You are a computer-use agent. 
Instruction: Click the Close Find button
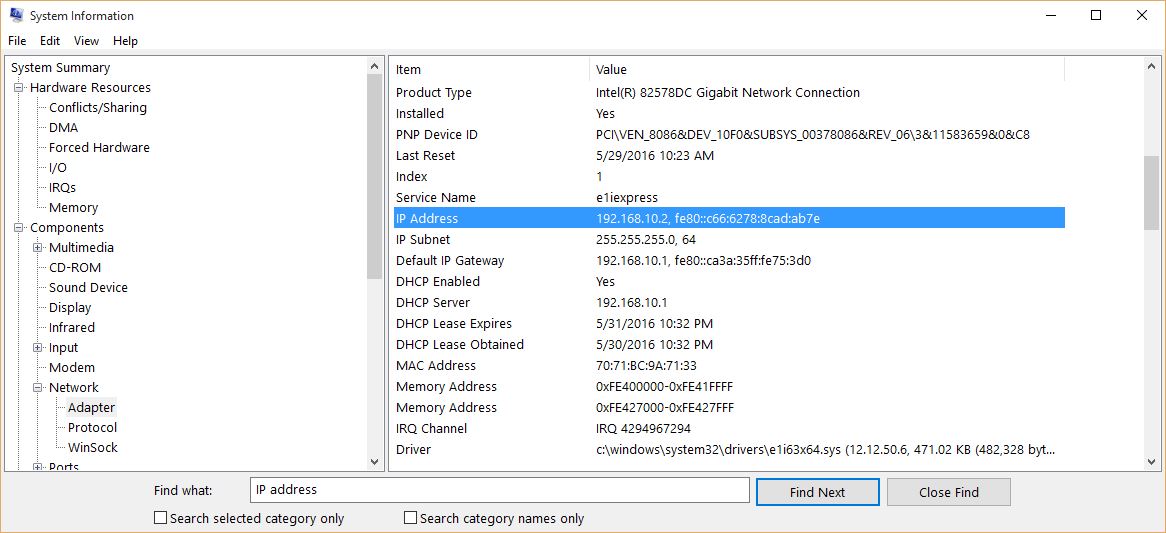[x=948, y=492]
